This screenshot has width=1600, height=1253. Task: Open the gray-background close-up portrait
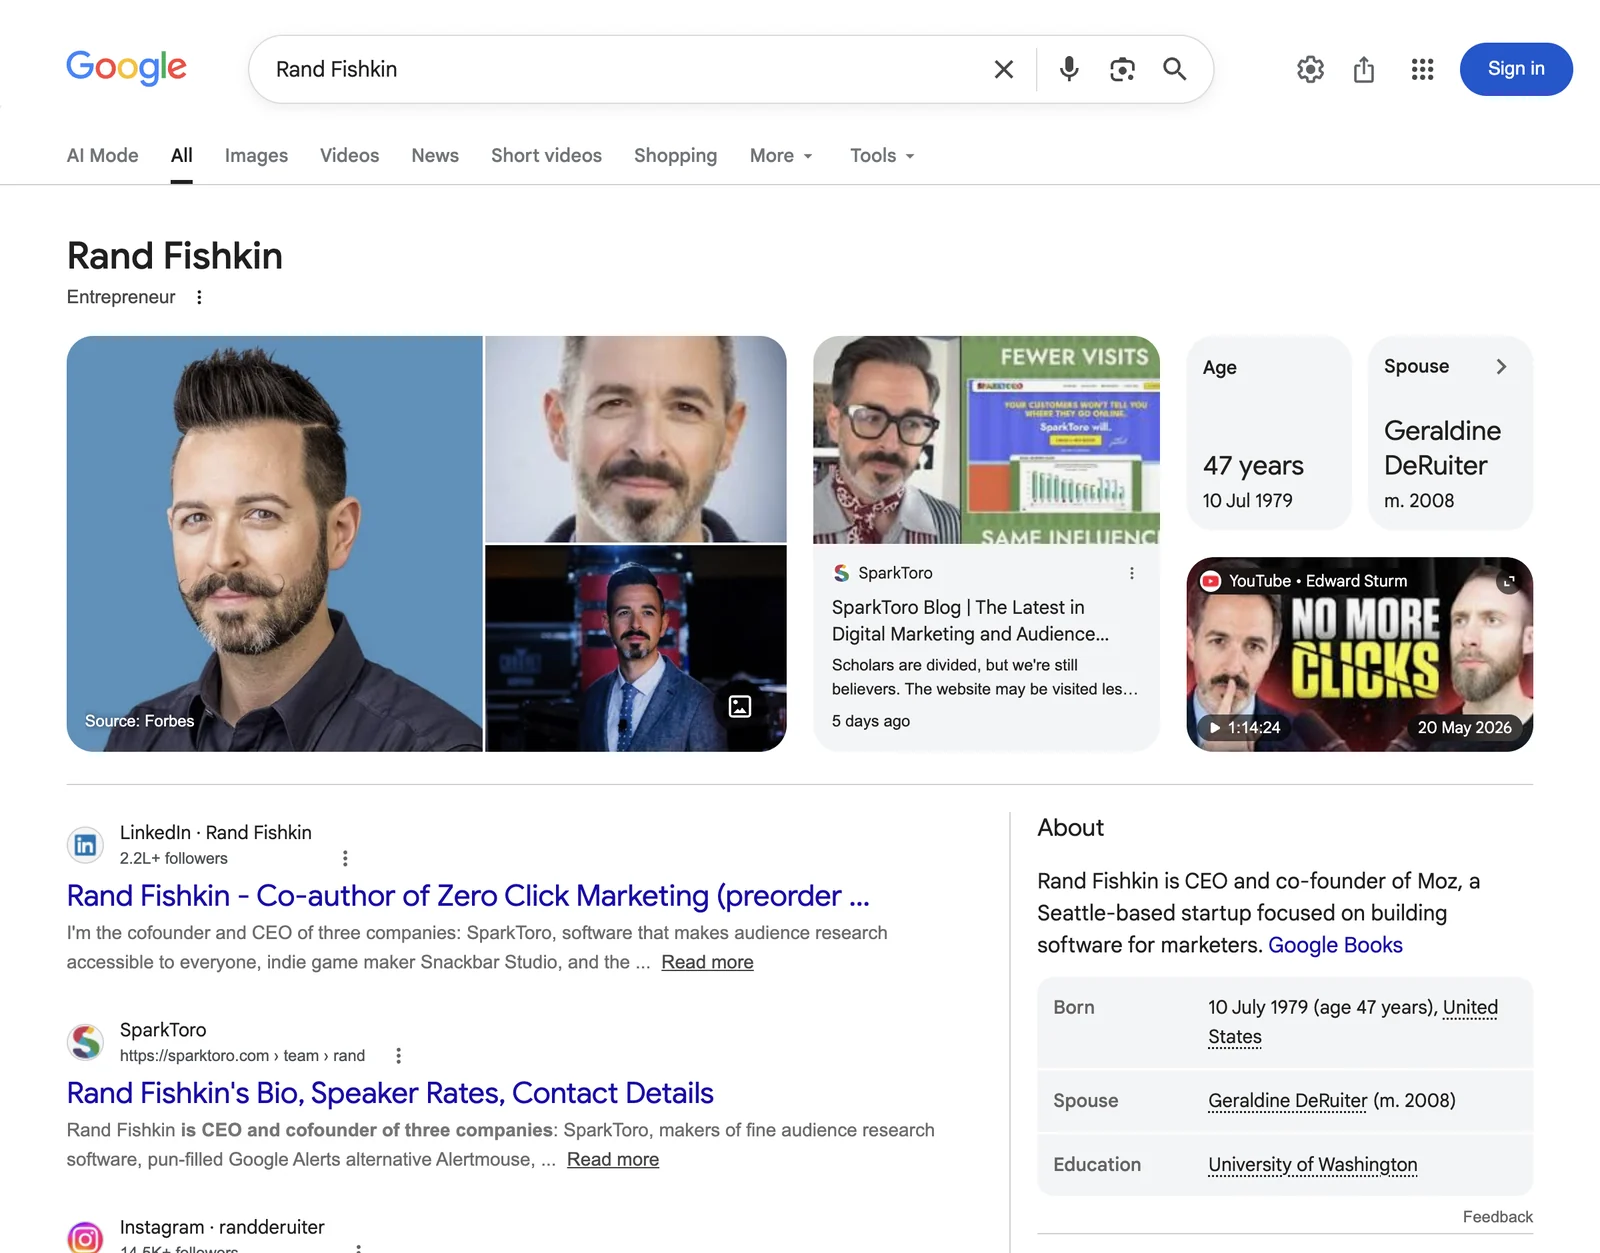(636, 439)
